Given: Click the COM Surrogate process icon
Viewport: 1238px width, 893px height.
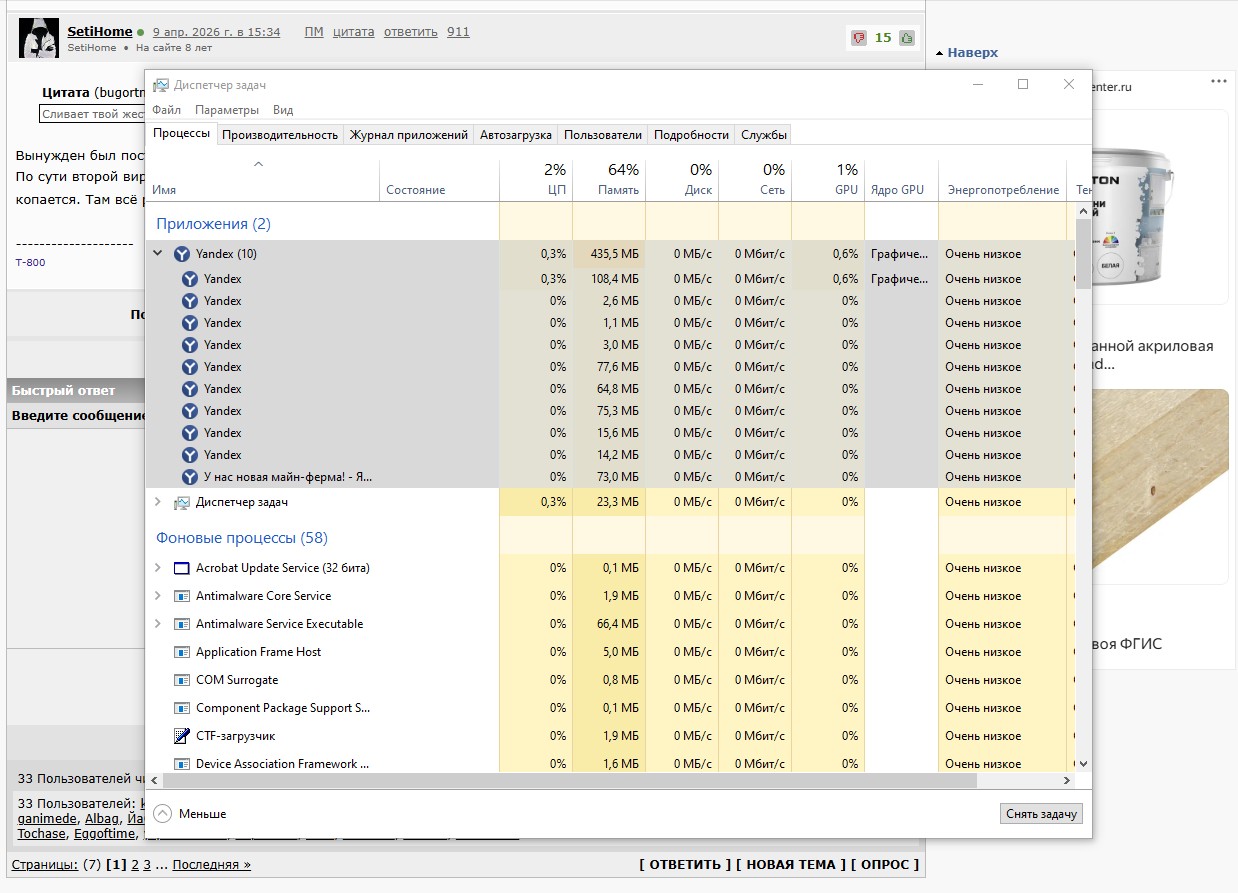Looking at the screenshot, I should click(181, 680).
